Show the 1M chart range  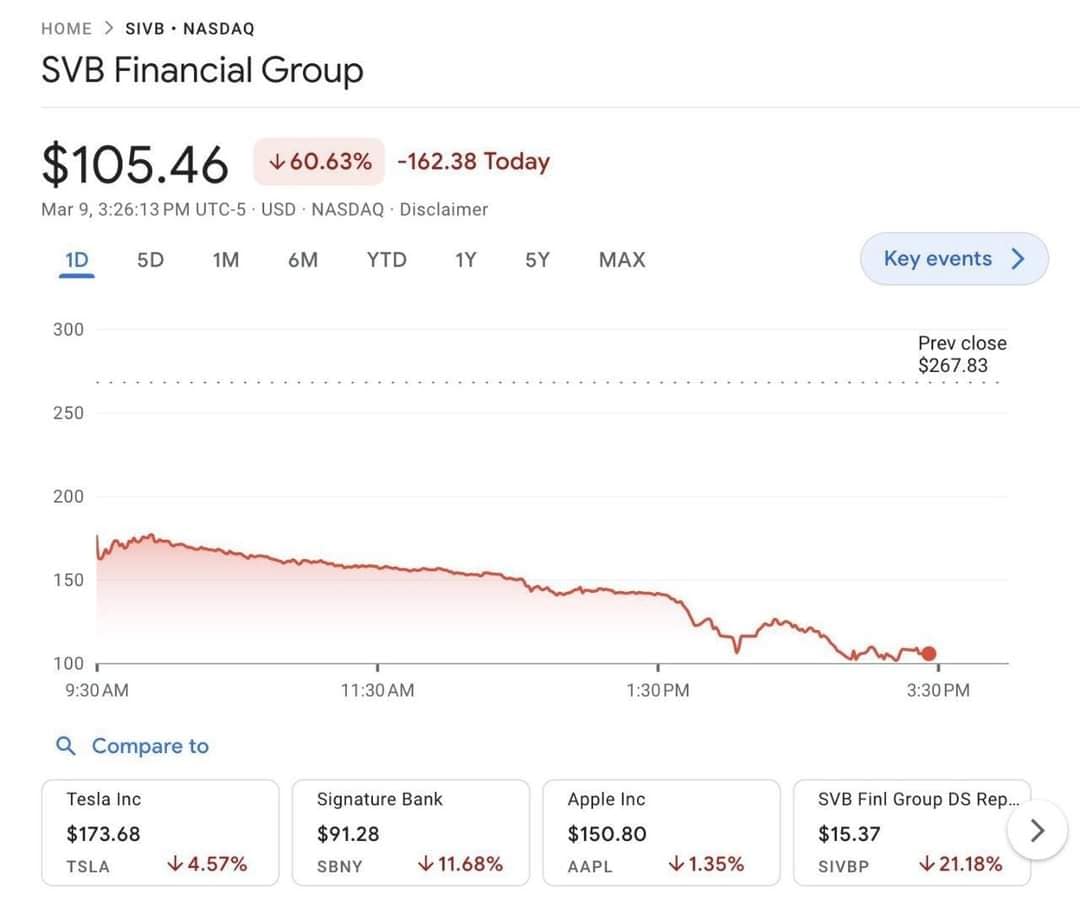pos(226,260)
